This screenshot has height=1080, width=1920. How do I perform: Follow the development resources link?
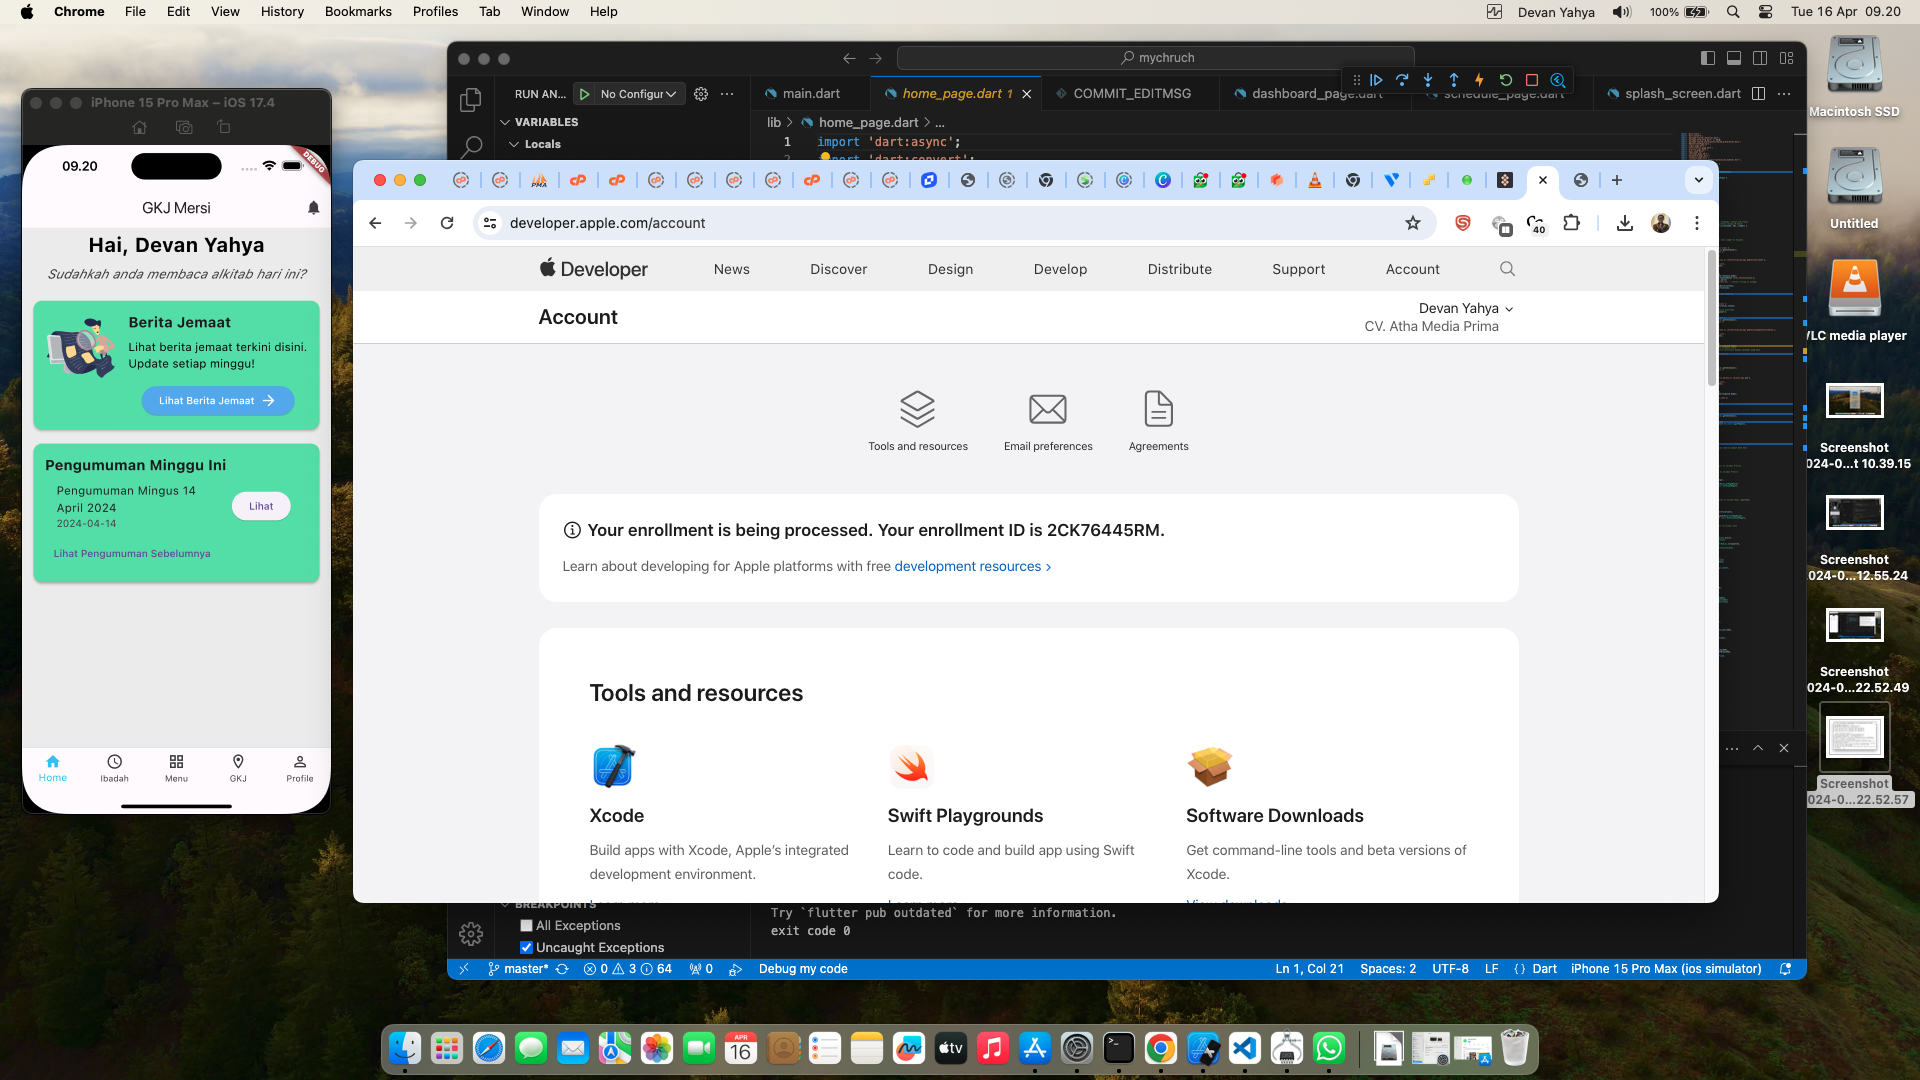point(967,566)
